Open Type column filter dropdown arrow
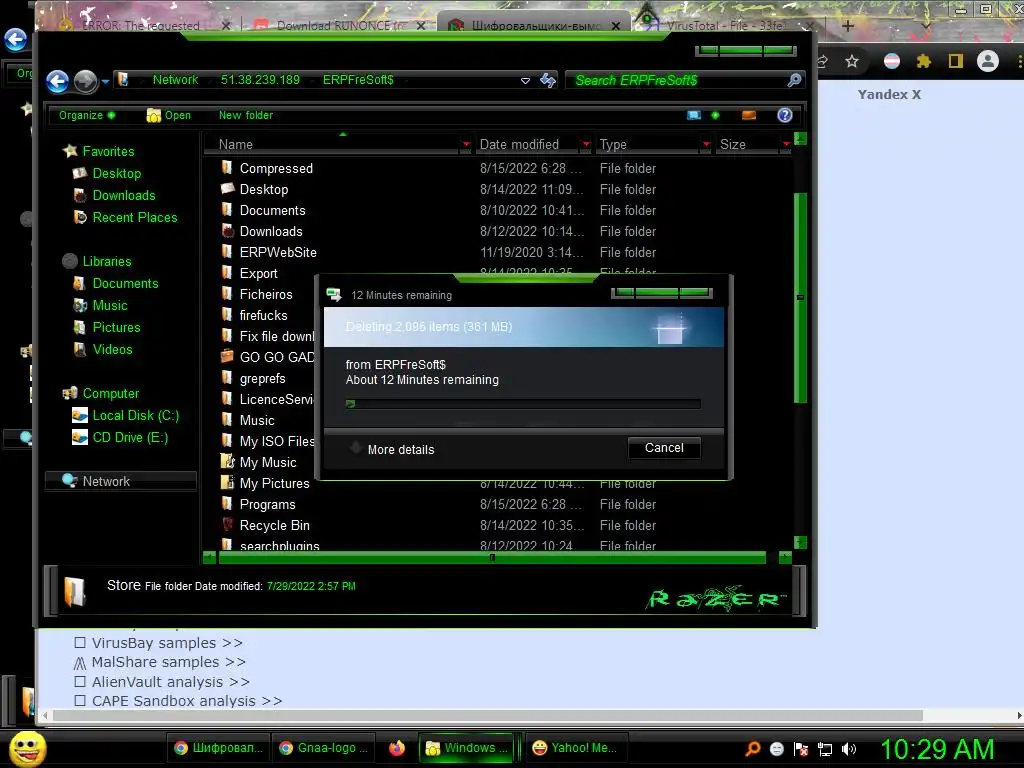Image resolution: width=1024 pixels, height=768 pixels. coord(706,144)
